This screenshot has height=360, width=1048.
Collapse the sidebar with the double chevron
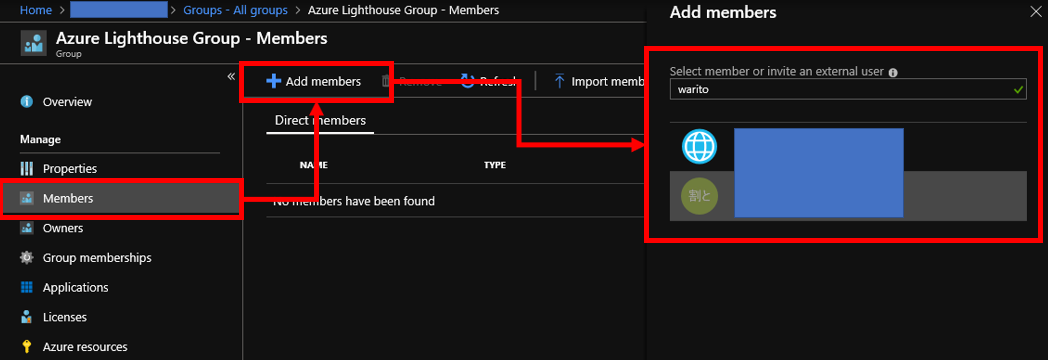(231, 76)
